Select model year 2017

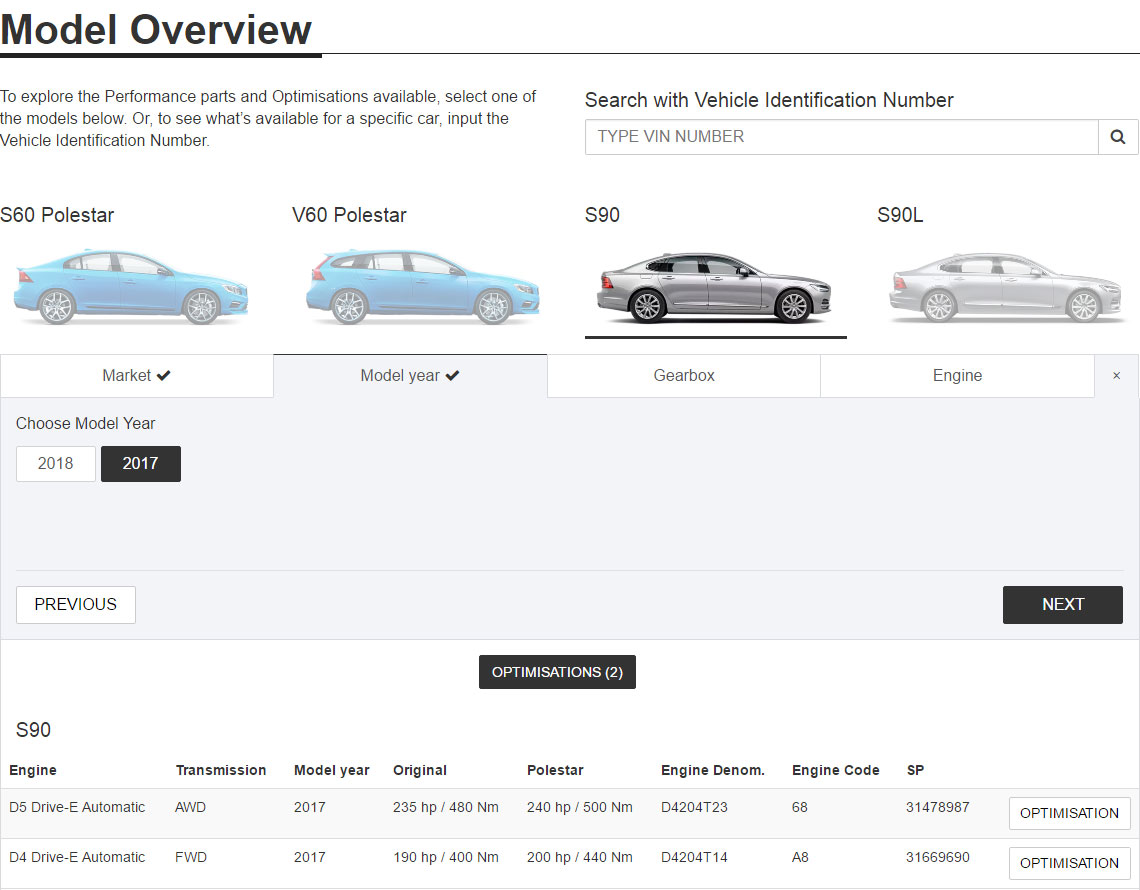(x=141, y=464)
